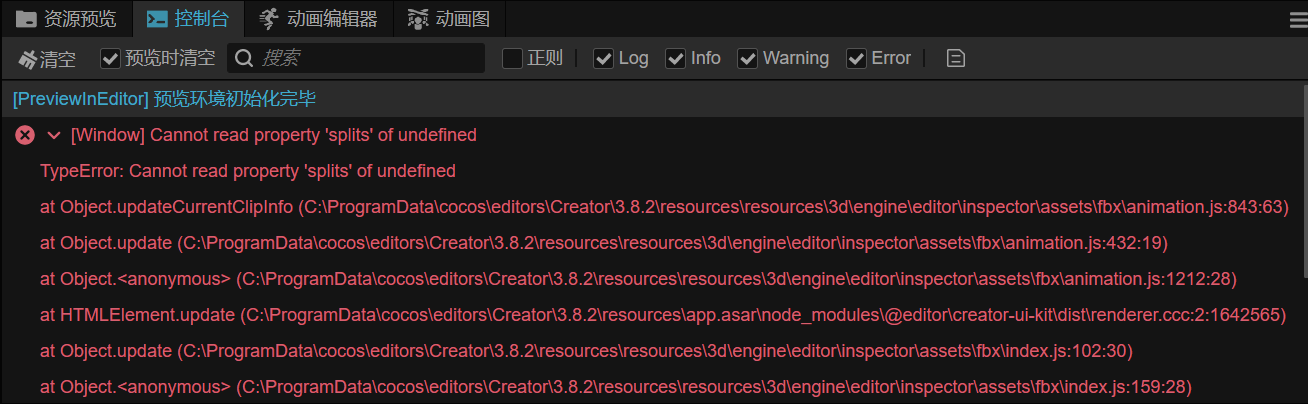Switch to the 动画图 tab
Screen dimensions: 1308x404
click(x=449, y=18)
